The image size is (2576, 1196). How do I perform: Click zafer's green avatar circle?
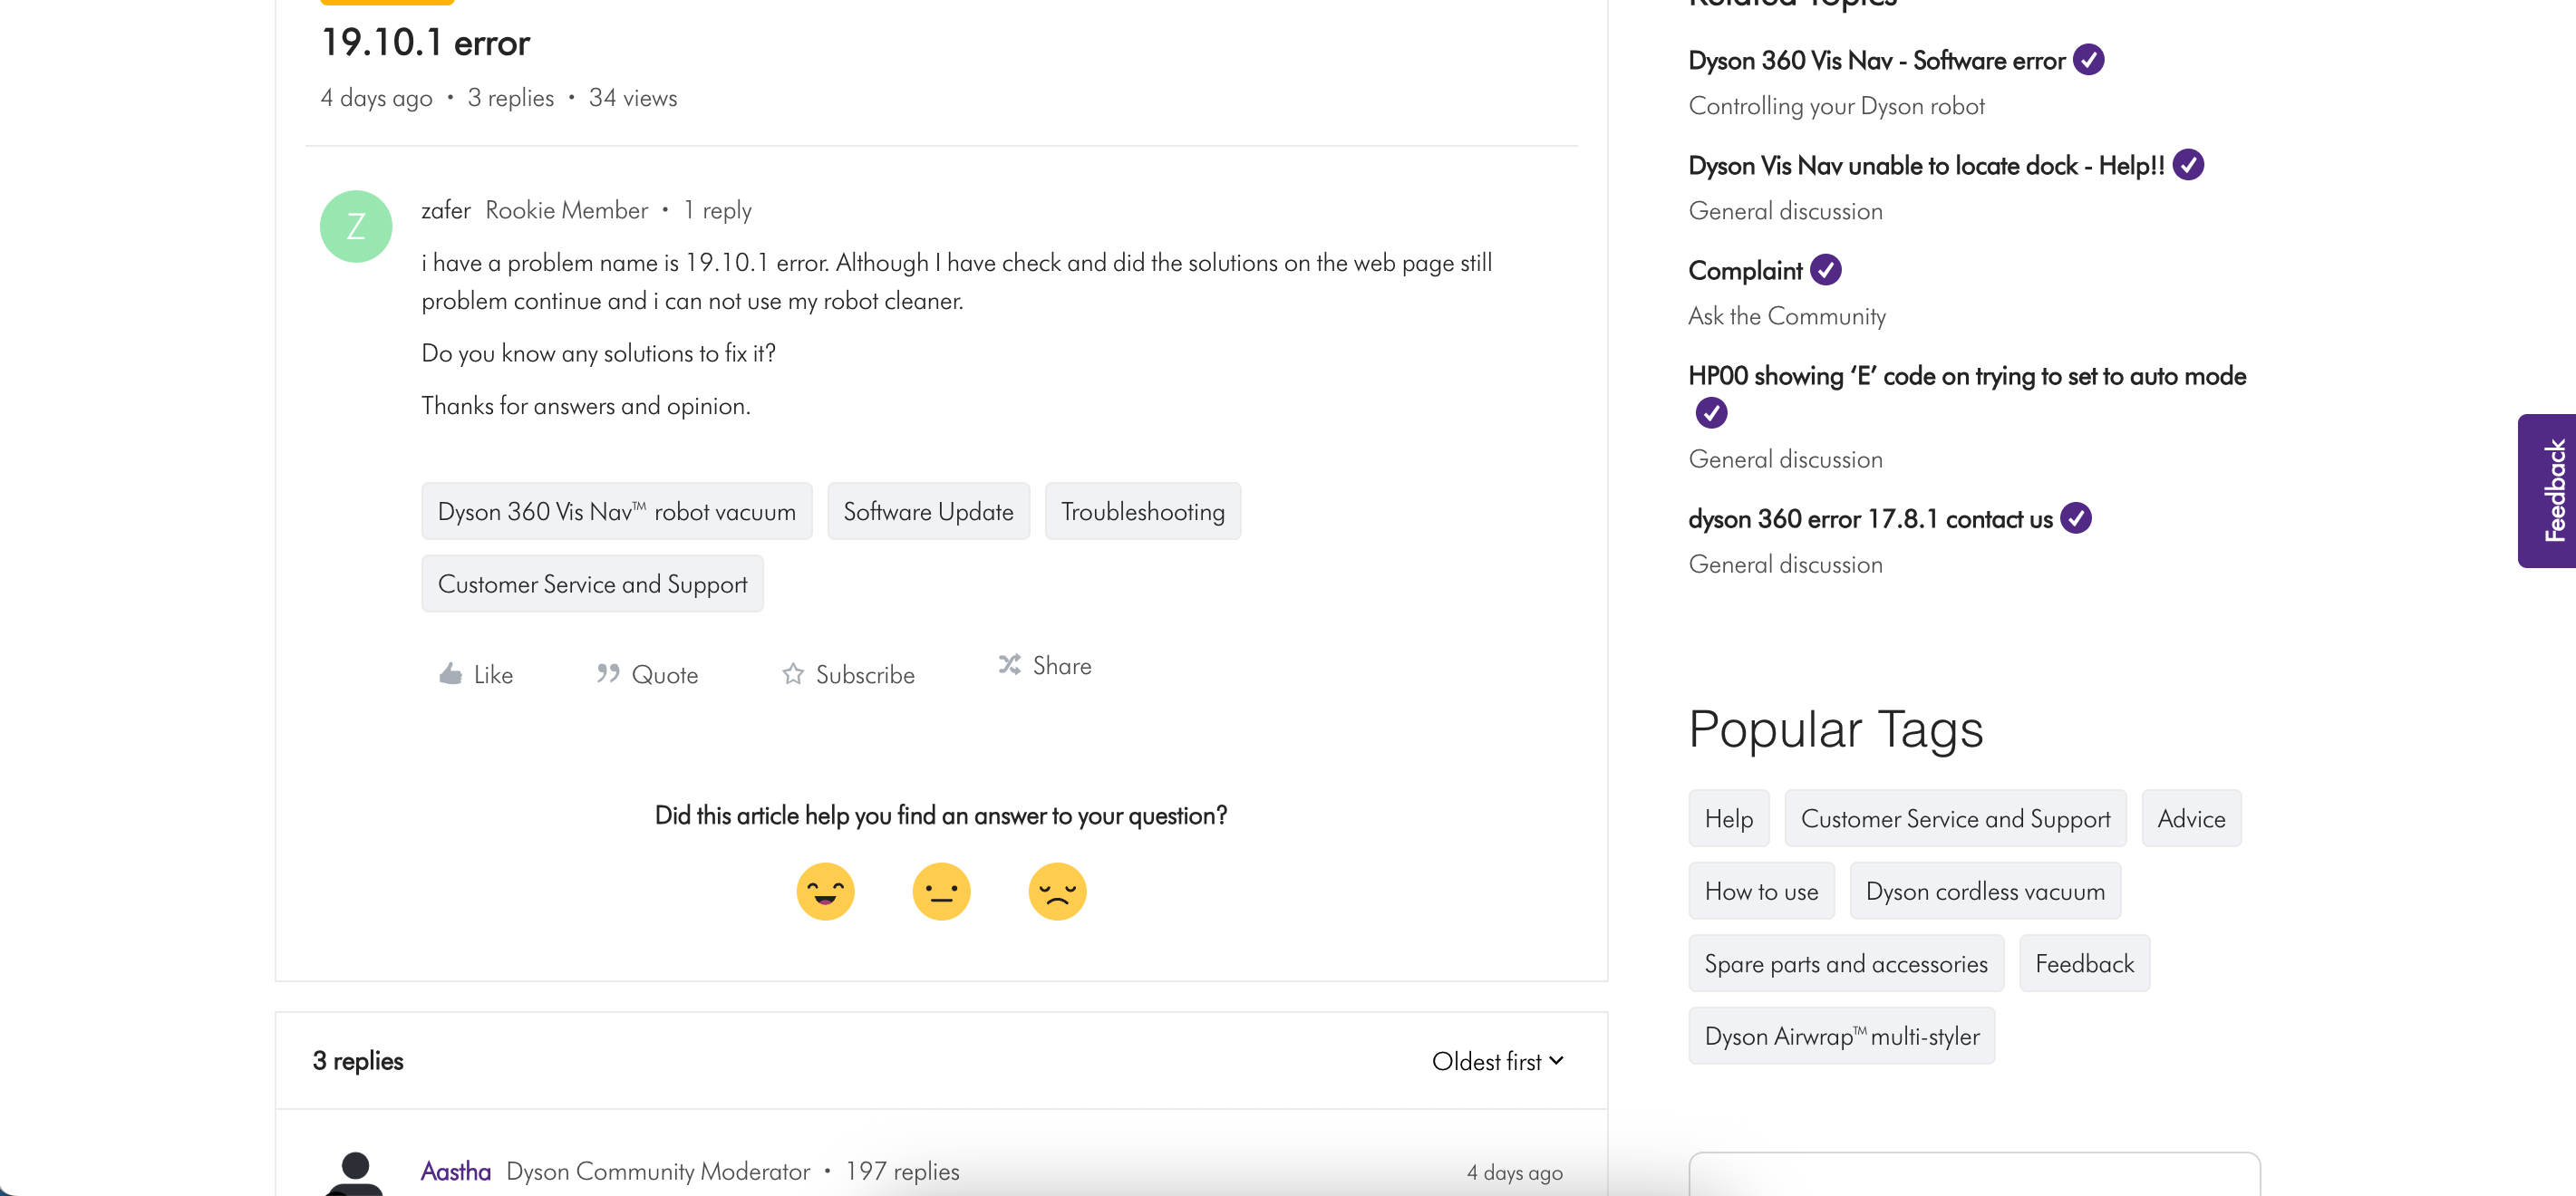coord(355,226)
